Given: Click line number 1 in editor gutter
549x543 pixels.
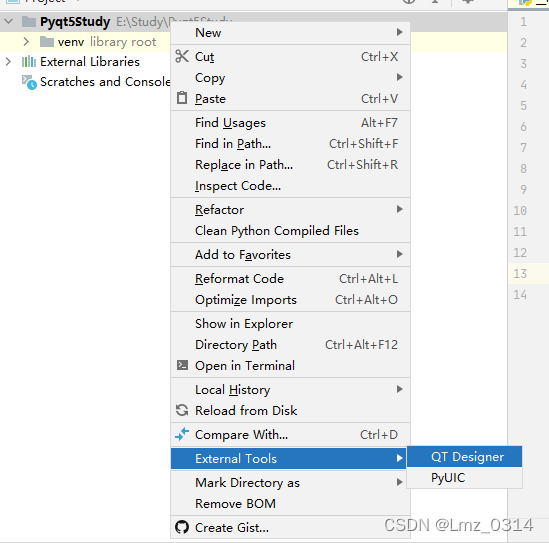Looking at the screenshot, I should [x=523, y=22].
